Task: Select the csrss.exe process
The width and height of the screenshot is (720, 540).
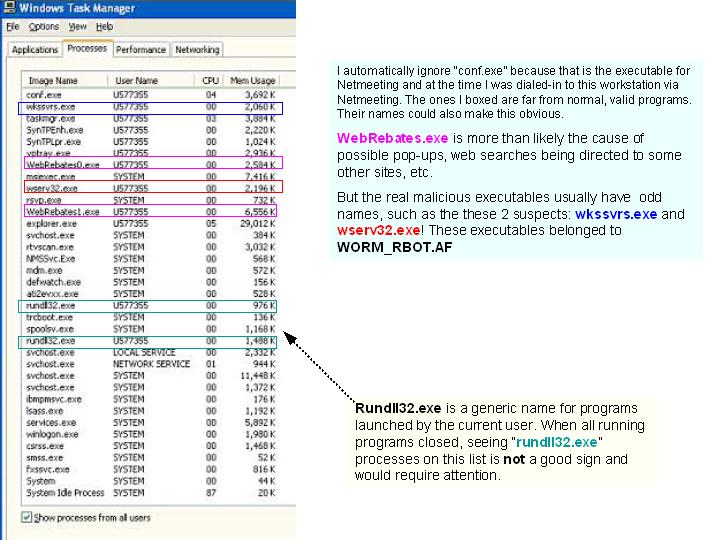Action: point(151,446)
